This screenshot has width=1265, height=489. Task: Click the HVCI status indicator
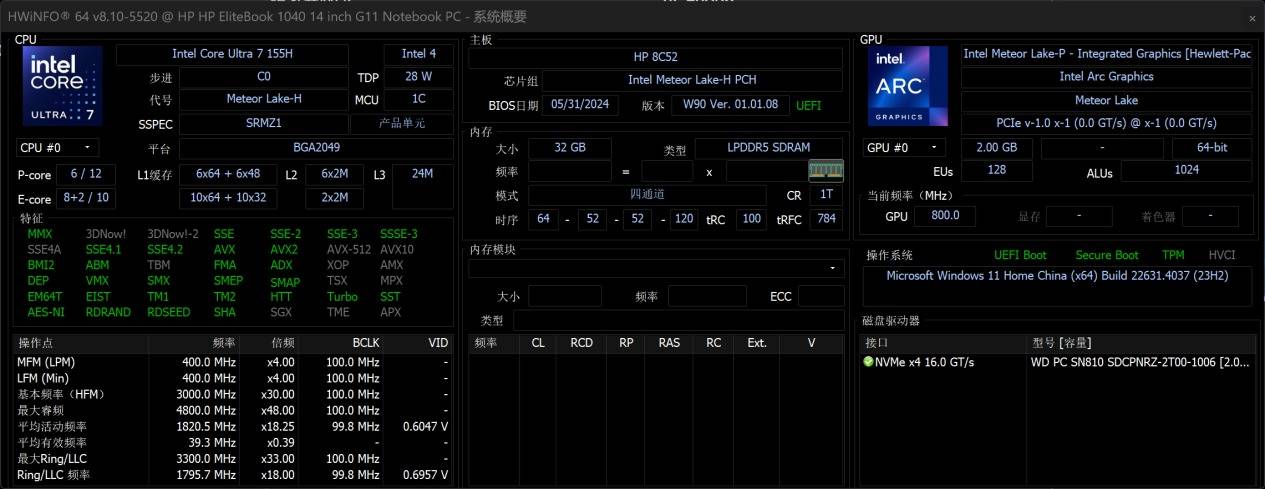pos(1221,255)
